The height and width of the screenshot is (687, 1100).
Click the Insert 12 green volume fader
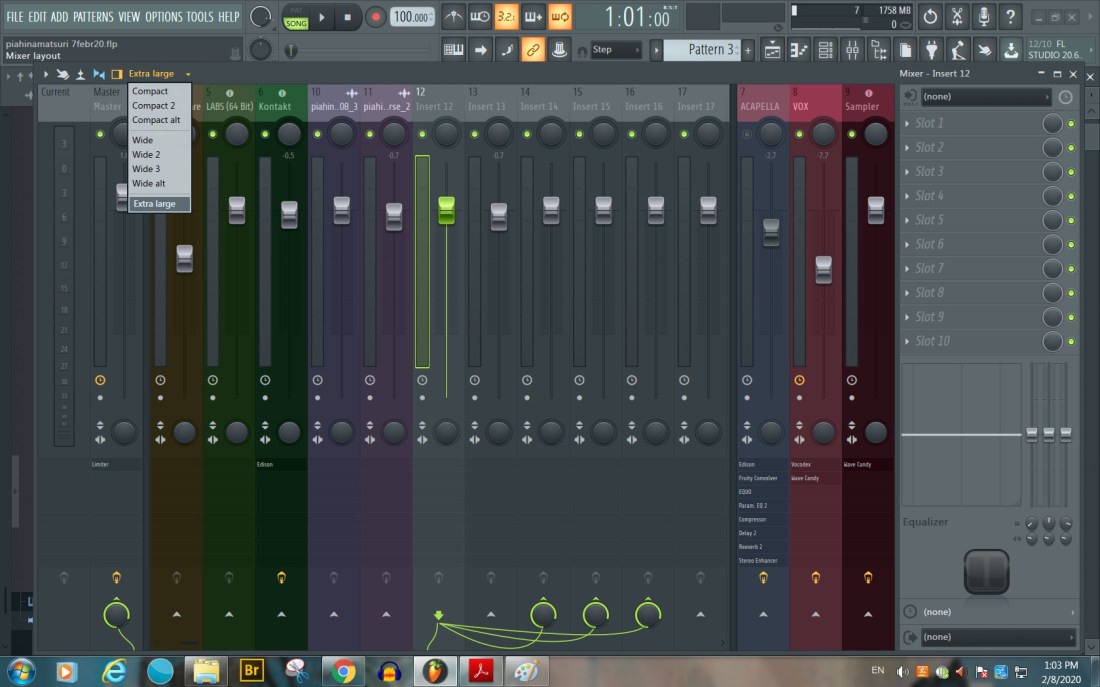pos(446,209)
